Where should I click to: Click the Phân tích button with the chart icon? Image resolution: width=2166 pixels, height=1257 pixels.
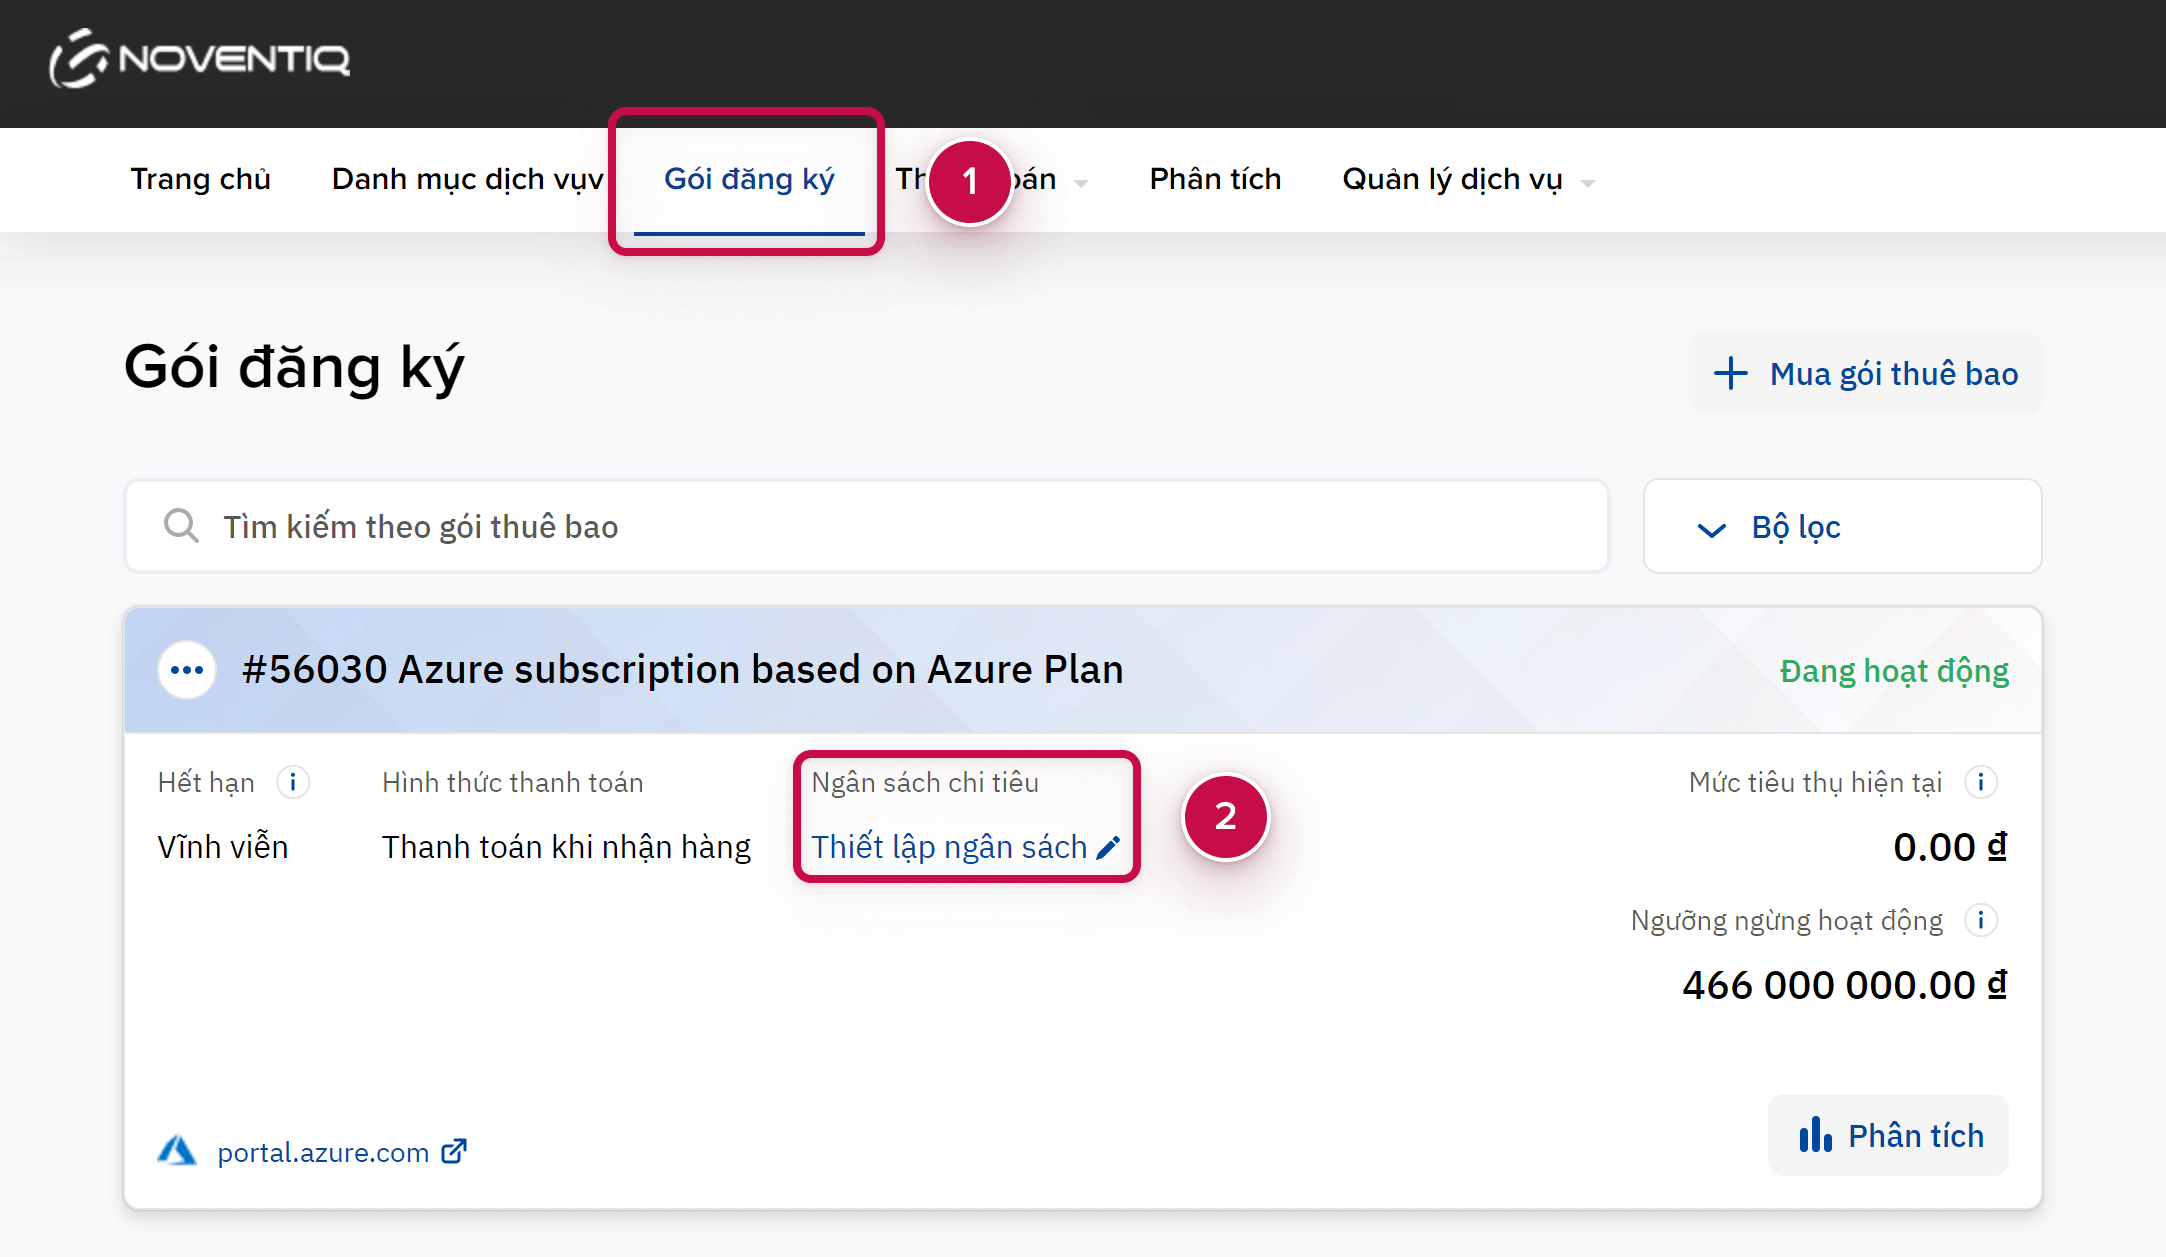click(x=1889, y=1136)
